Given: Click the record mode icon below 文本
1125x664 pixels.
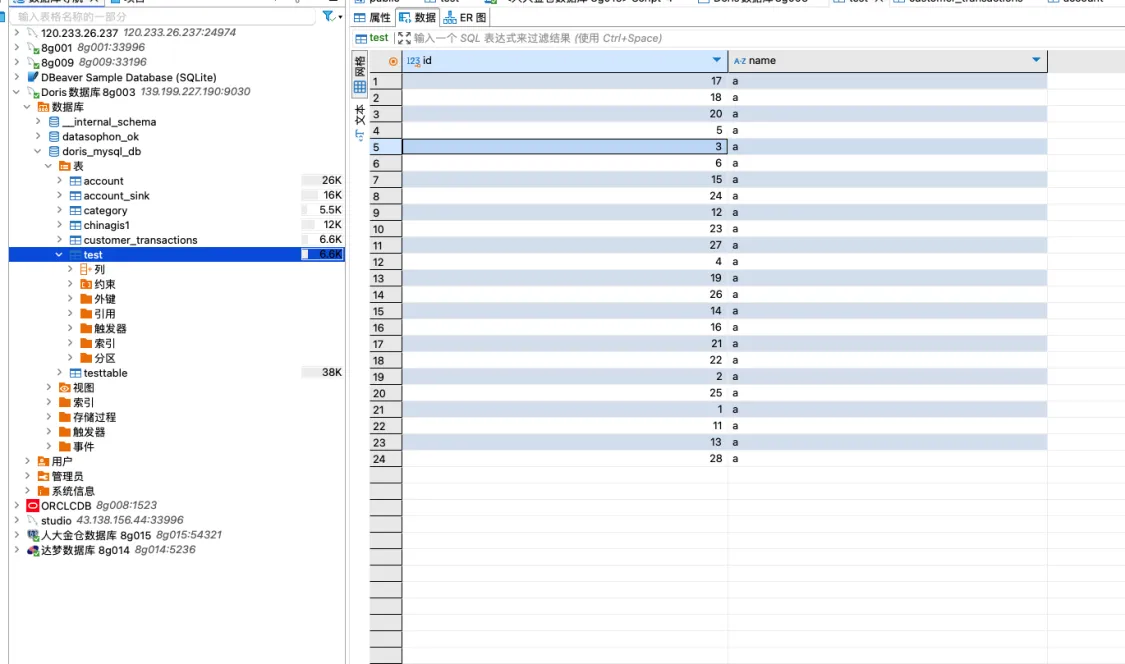Looking at the screenshot, I should pyautogui.click(x=359, y=135).
